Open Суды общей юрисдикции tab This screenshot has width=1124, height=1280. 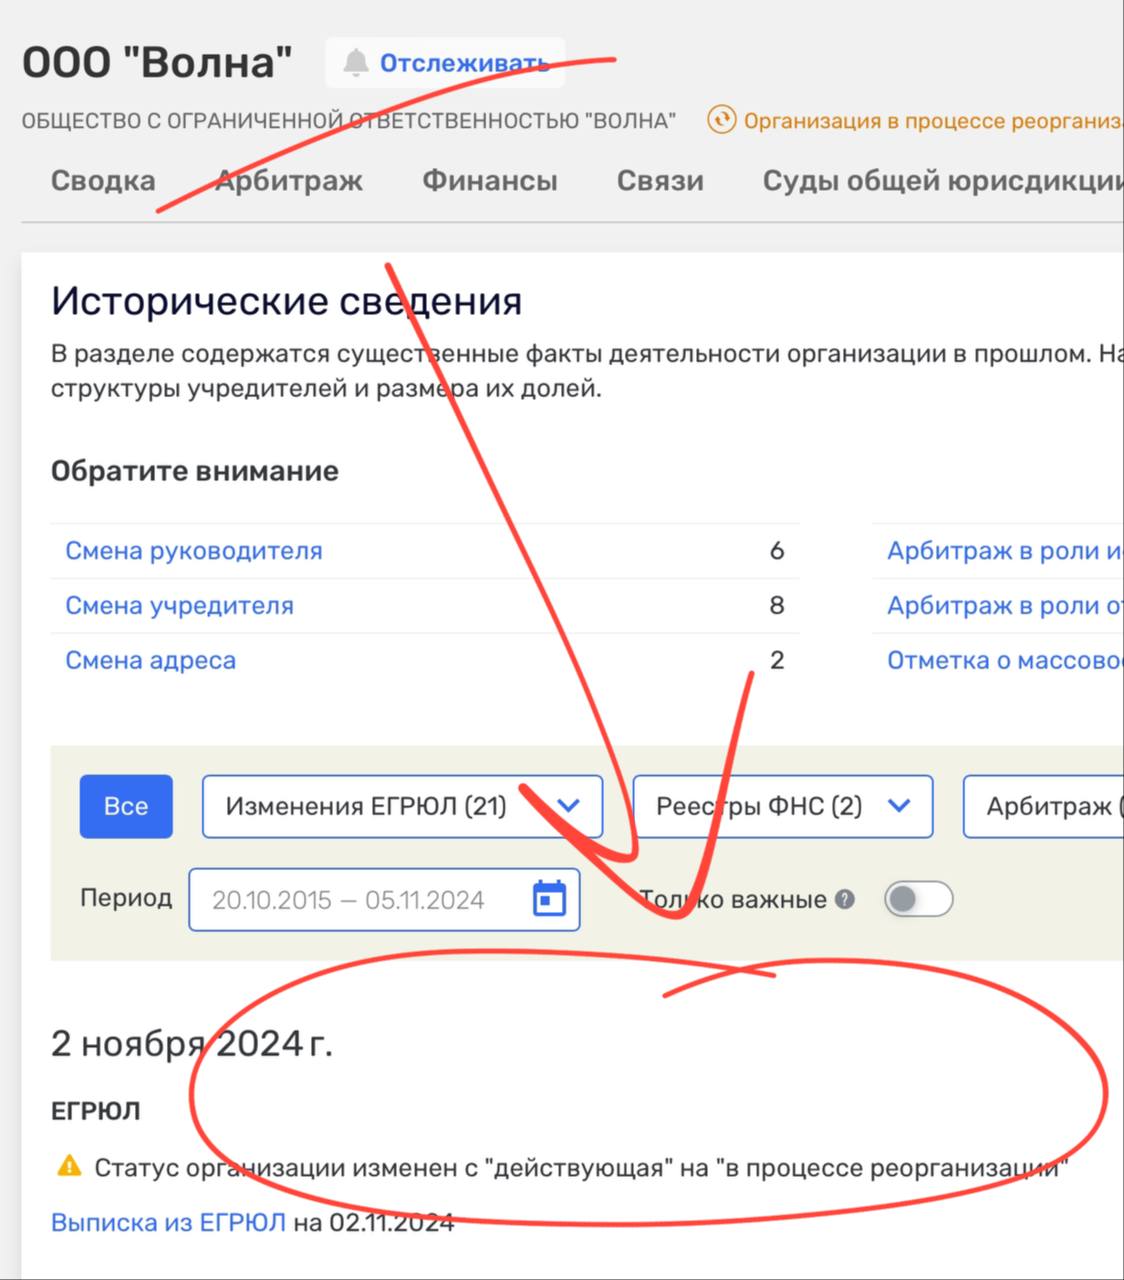pyautogui.click(x=940, y=181)
